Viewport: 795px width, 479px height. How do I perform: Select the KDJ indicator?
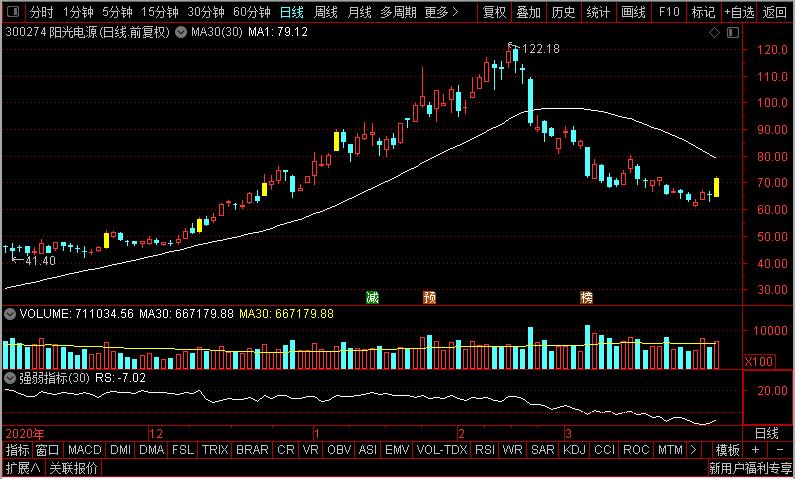[574, 450]
